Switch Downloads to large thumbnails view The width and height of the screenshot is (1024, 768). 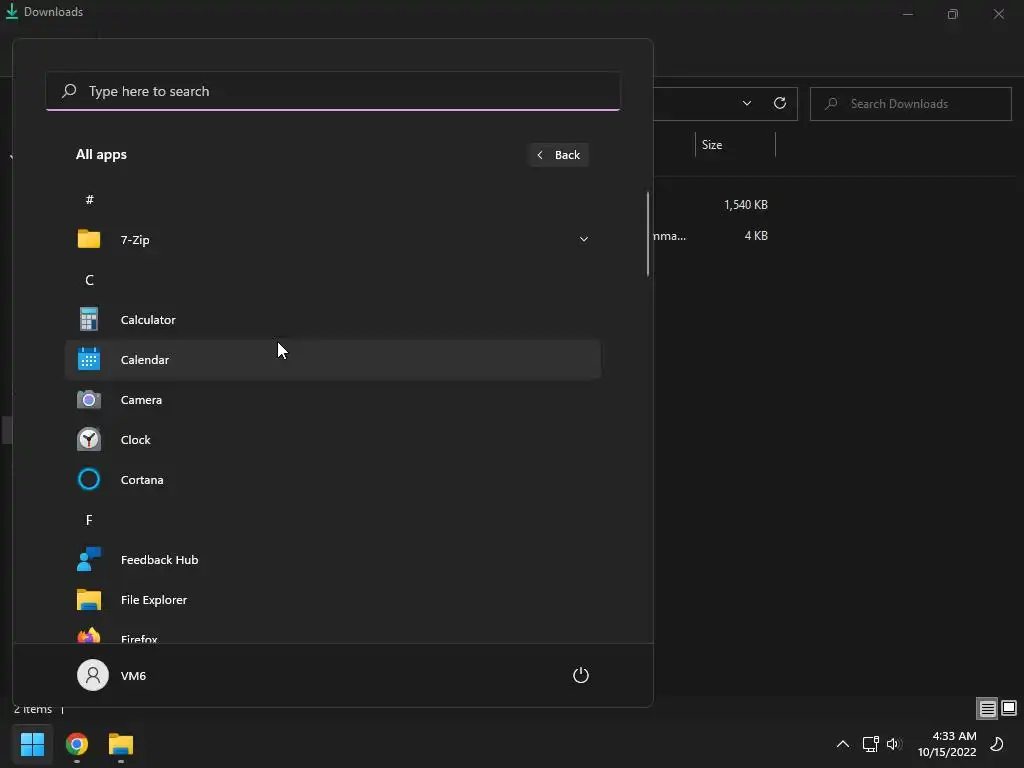click(1009, 708)
